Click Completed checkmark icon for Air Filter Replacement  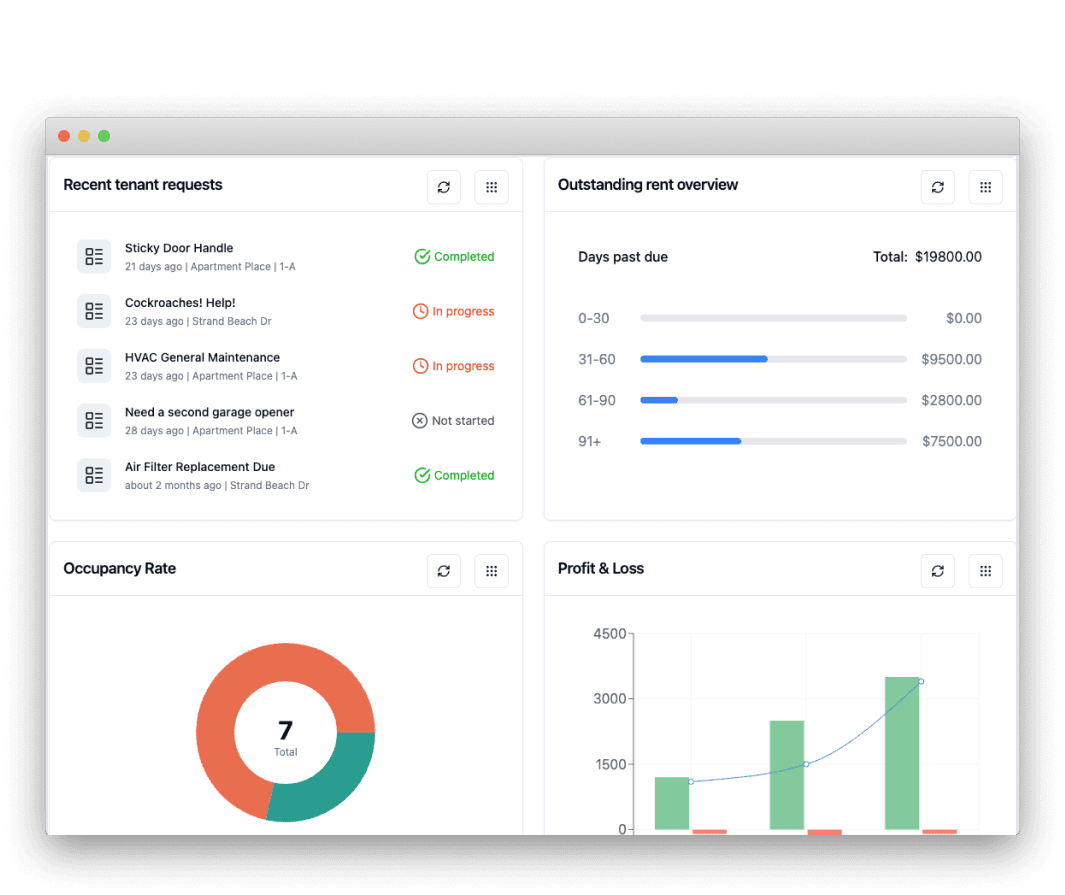(422, 475)
